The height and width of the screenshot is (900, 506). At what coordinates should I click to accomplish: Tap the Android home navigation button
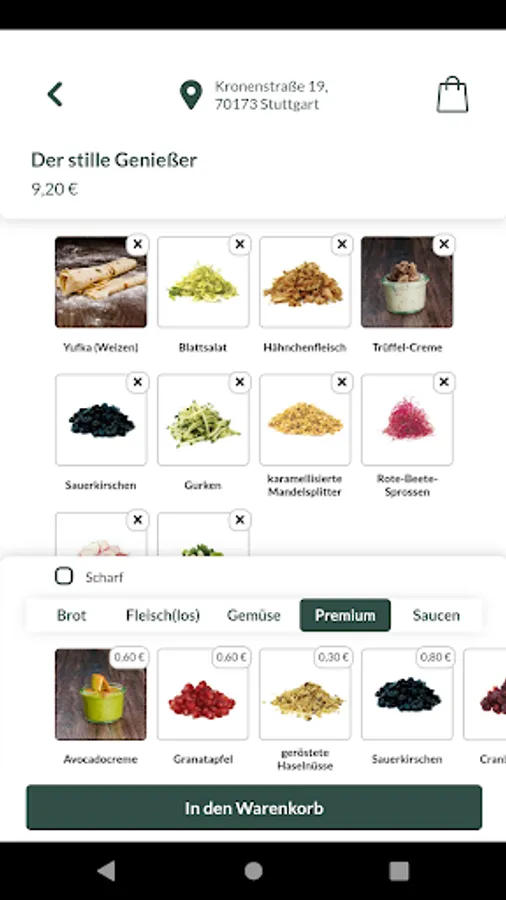[253, 871]
